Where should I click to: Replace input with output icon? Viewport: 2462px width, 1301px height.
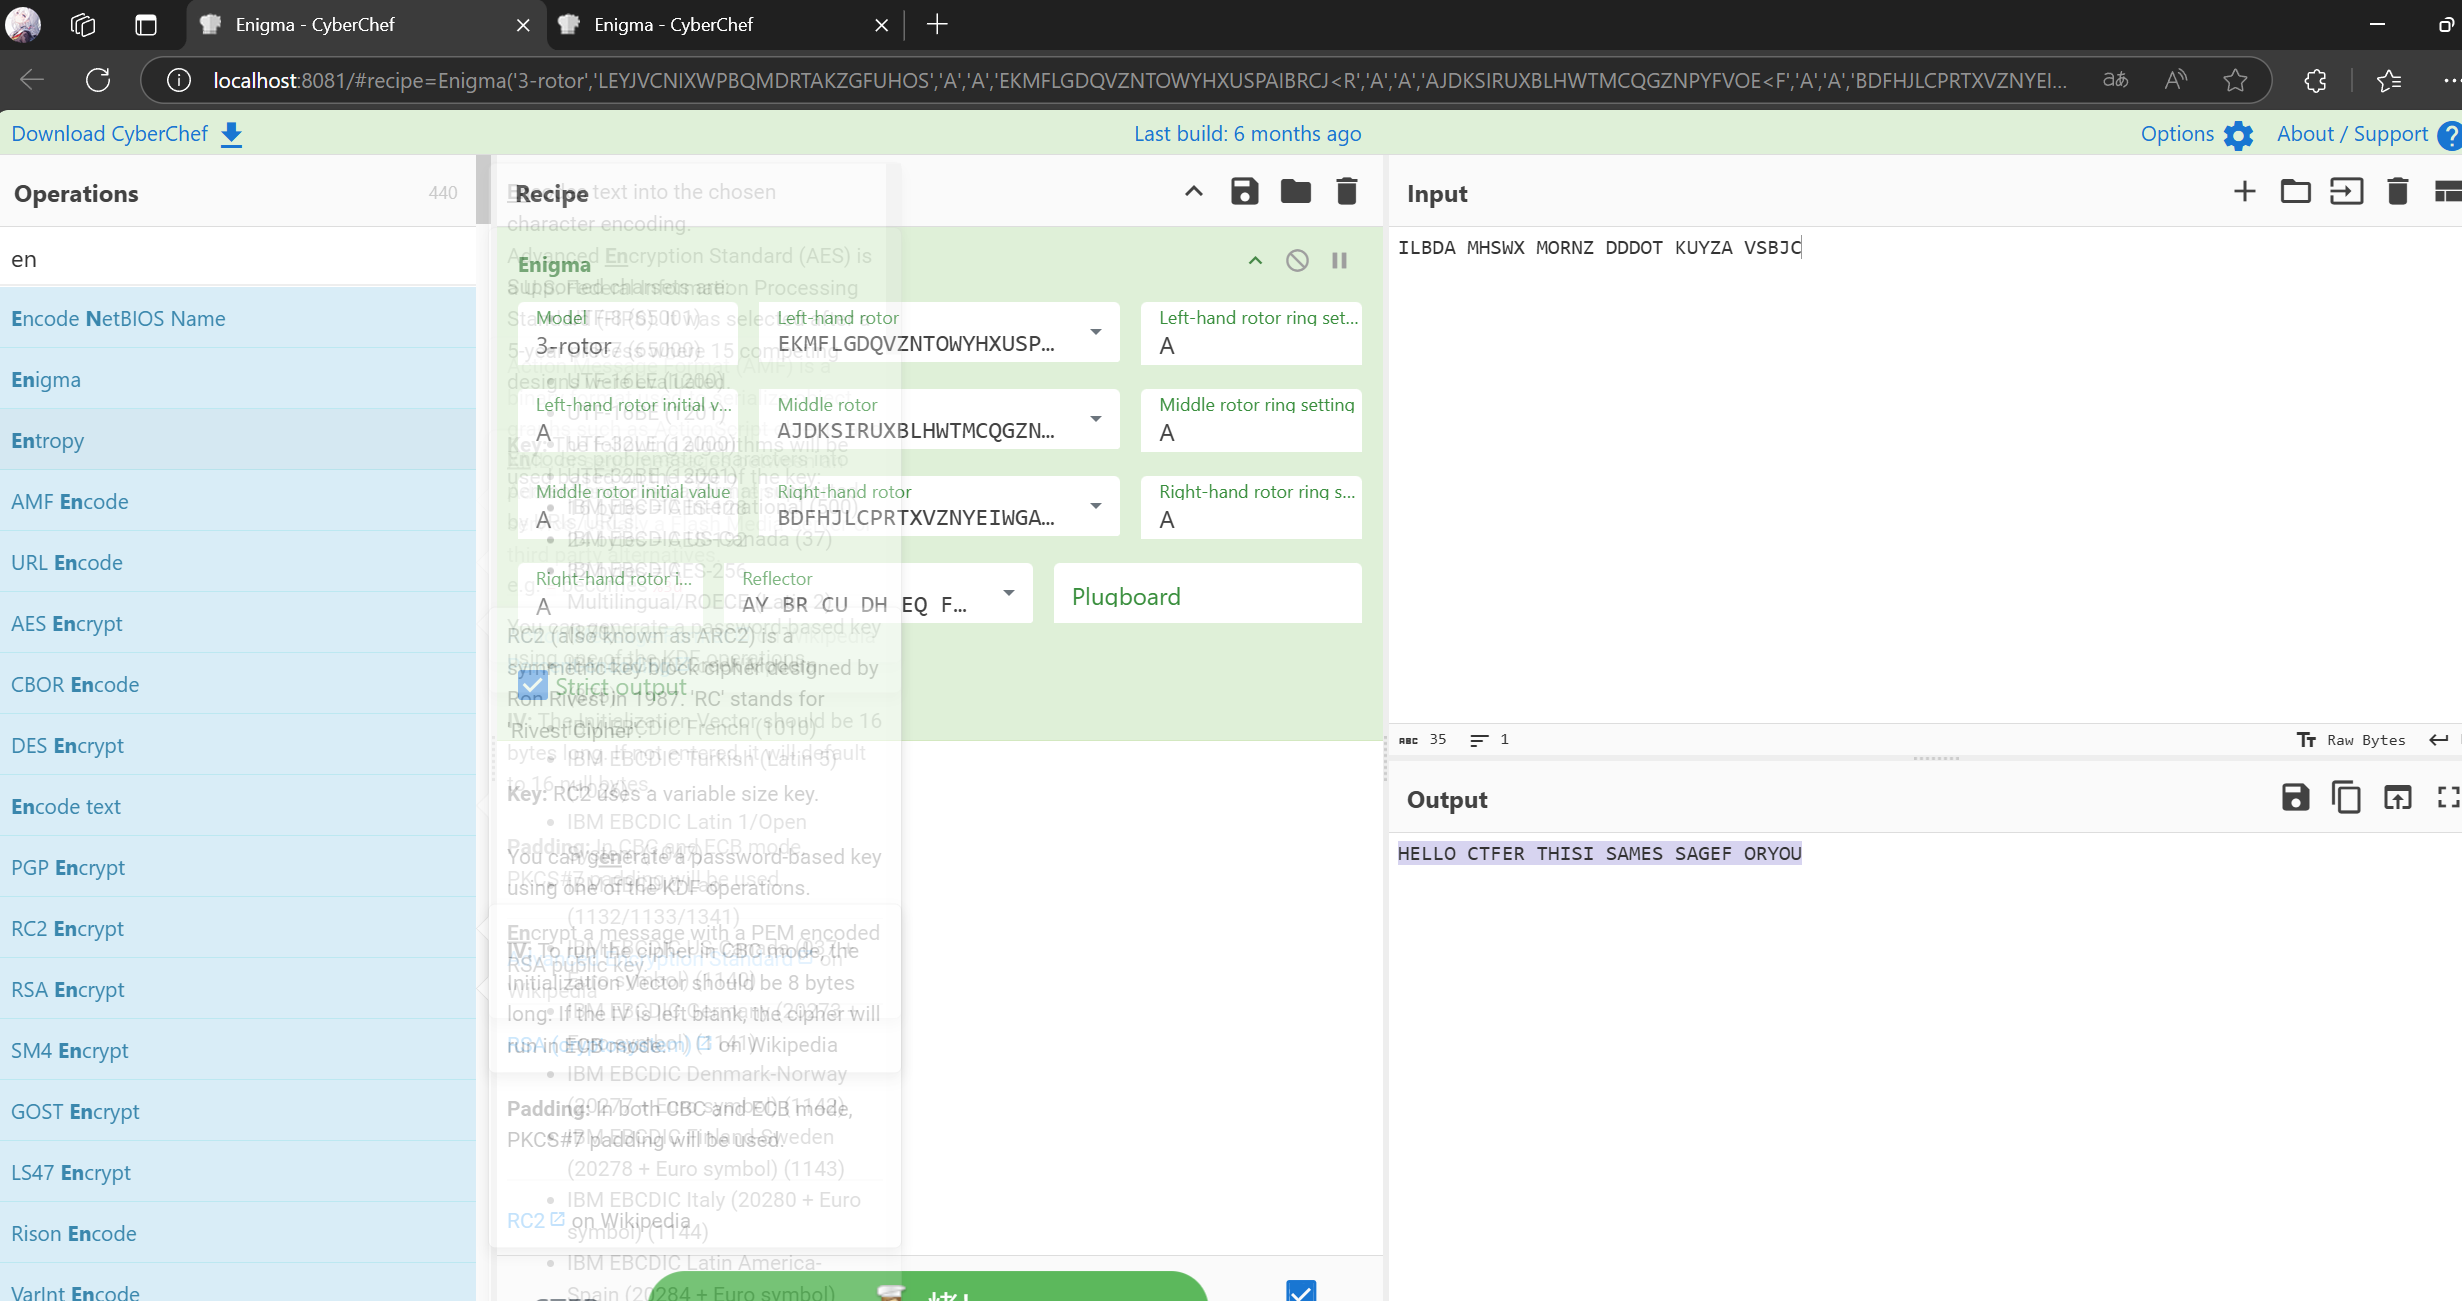pos(2397,797)
